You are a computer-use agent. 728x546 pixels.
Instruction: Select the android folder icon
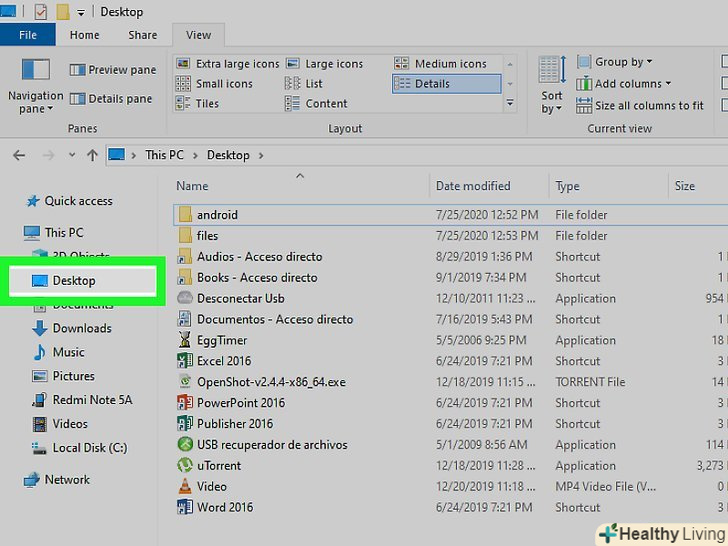(x=185, y=214)
